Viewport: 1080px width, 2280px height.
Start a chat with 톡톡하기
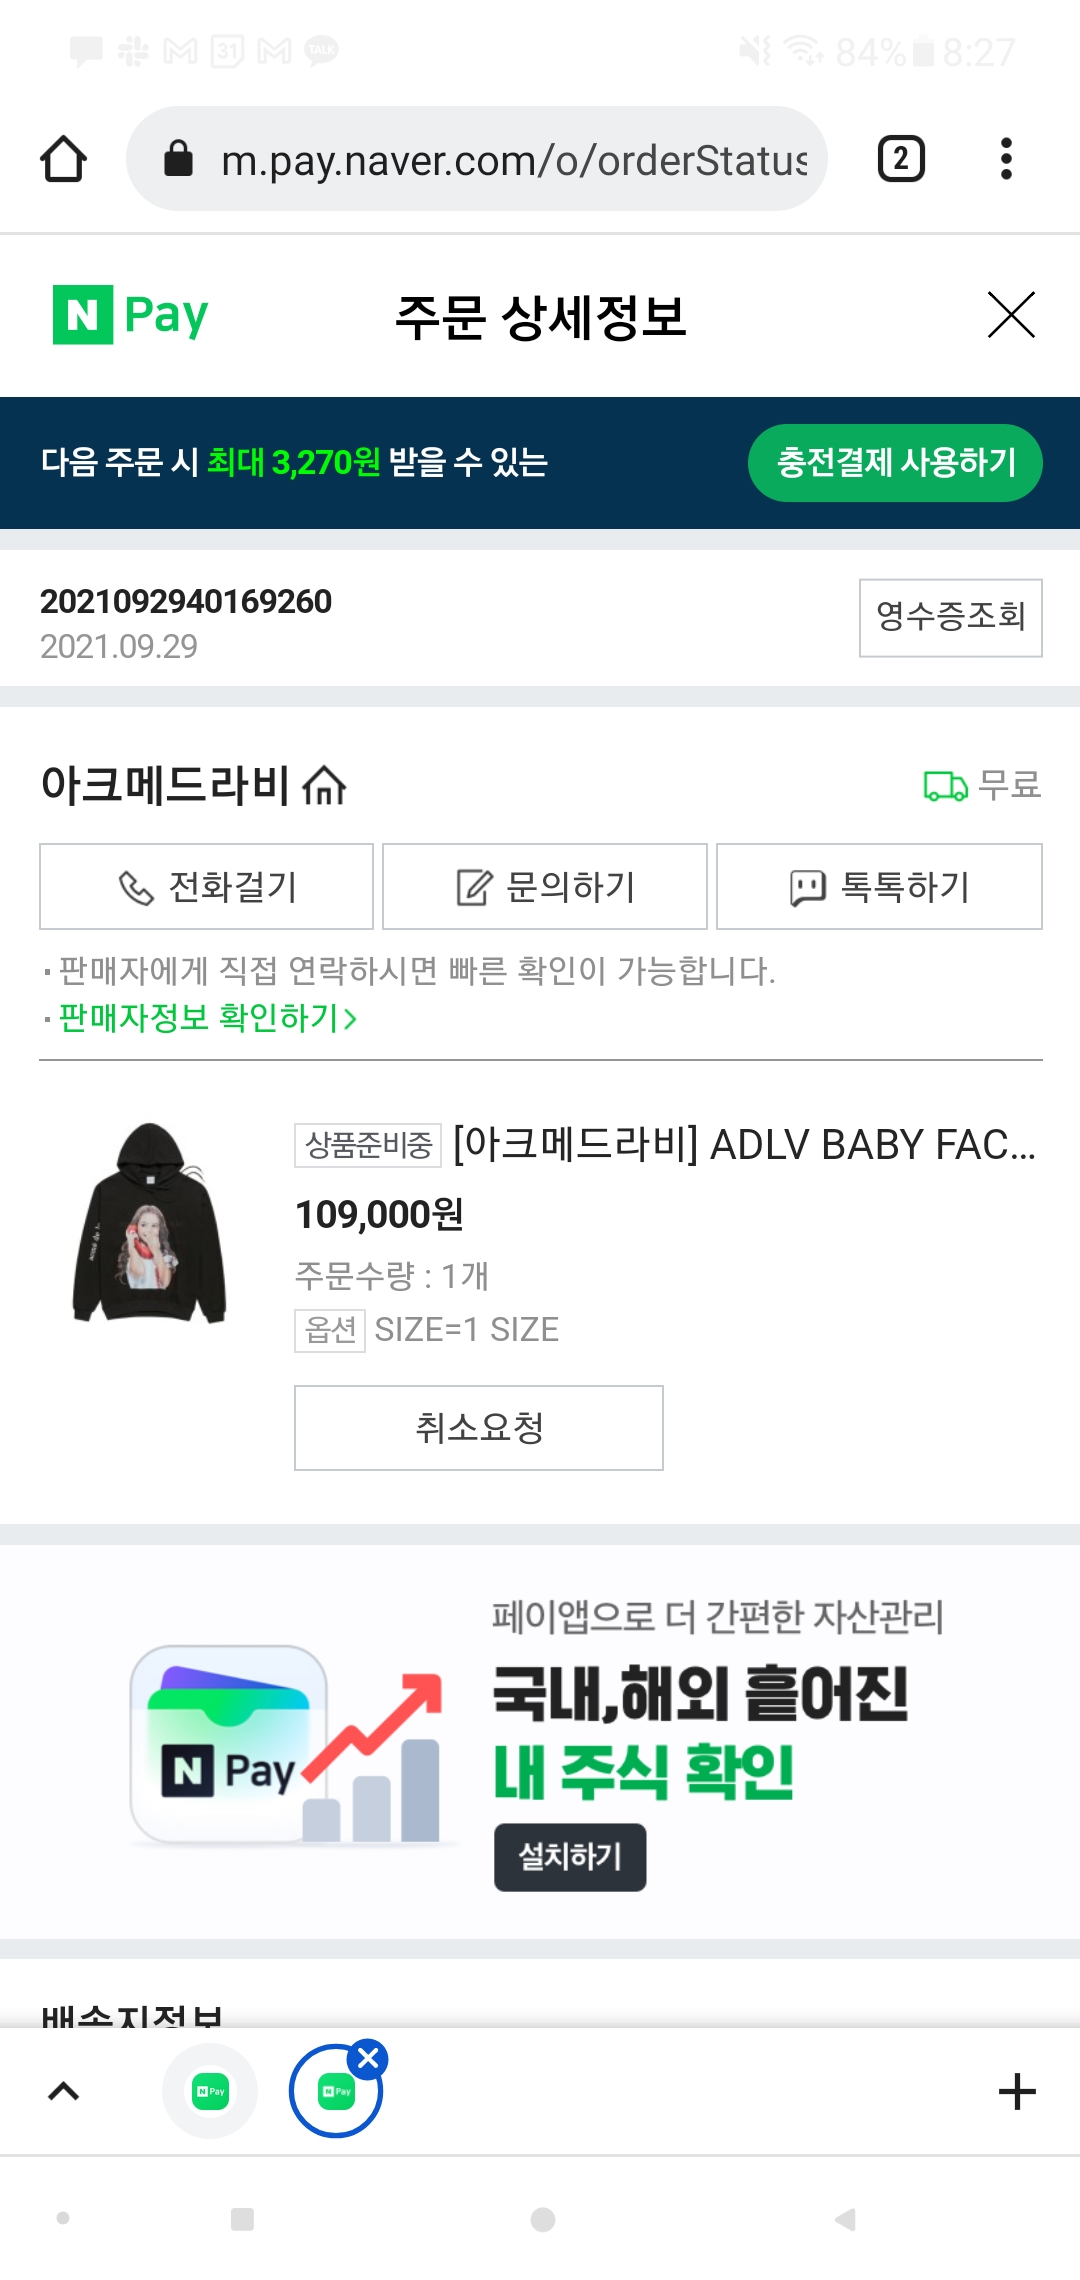[879, 887]
